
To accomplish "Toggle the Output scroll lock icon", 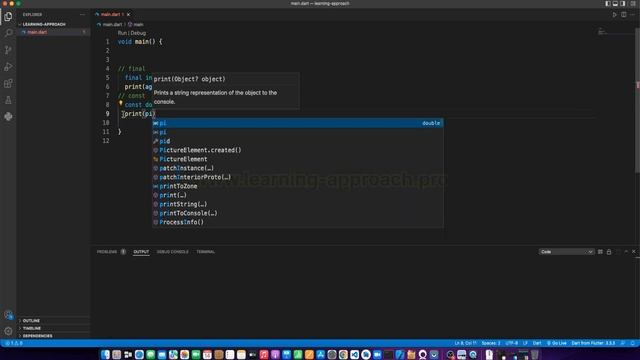I will 609,252.
